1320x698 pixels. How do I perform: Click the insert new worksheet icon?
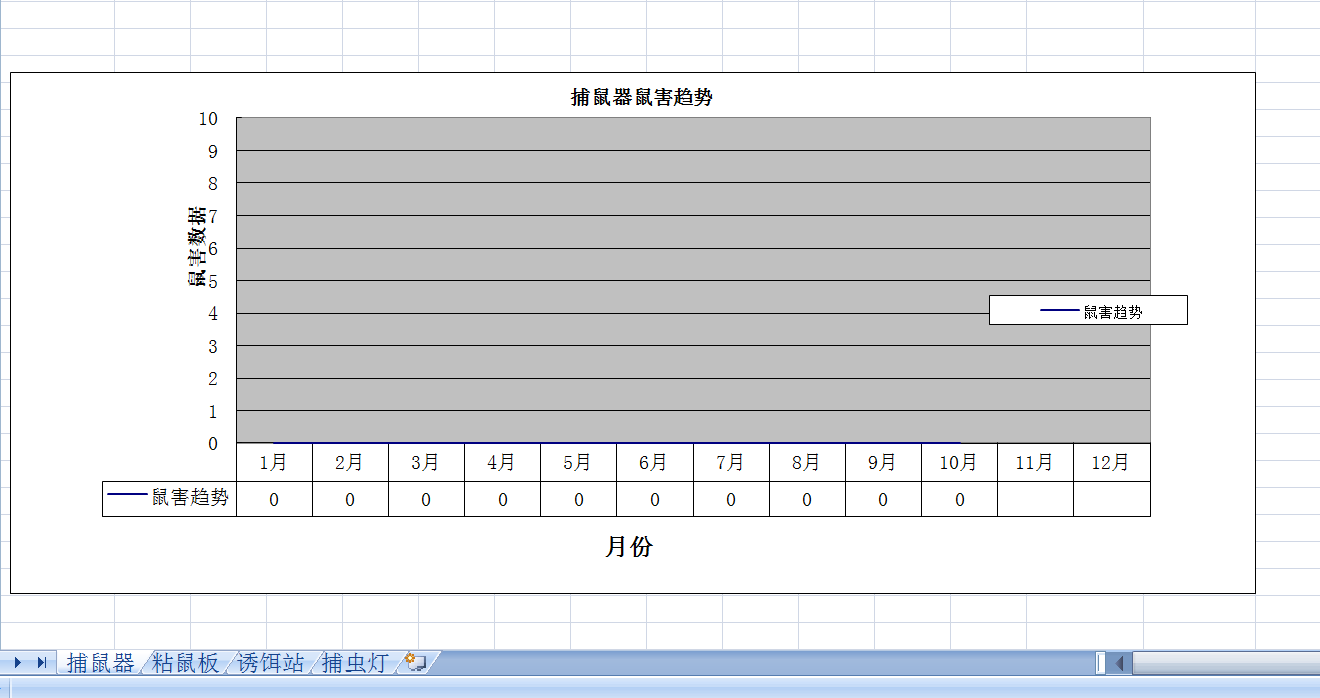[416, 662]
